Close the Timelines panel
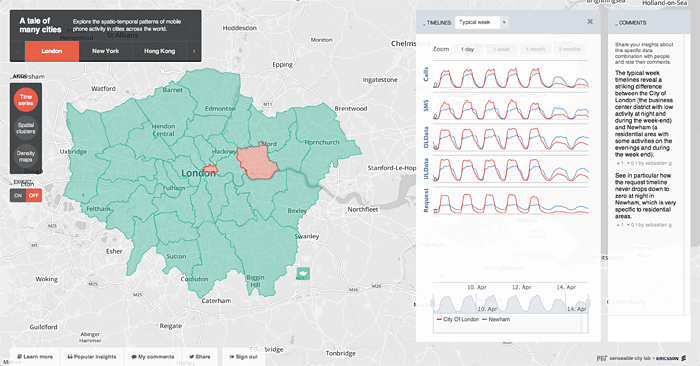This screenshot has height=366, width=700. point(590,21)
